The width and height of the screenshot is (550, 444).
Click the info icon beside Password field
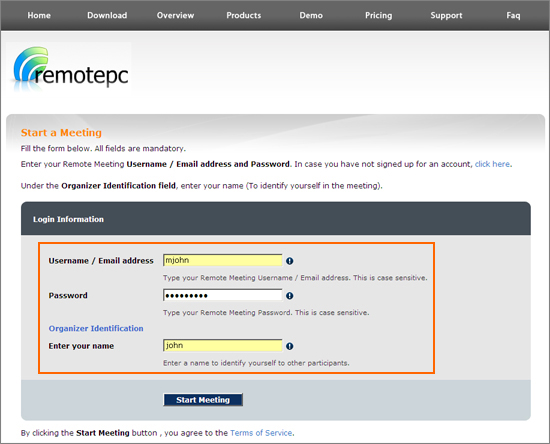tap(289, 296)
